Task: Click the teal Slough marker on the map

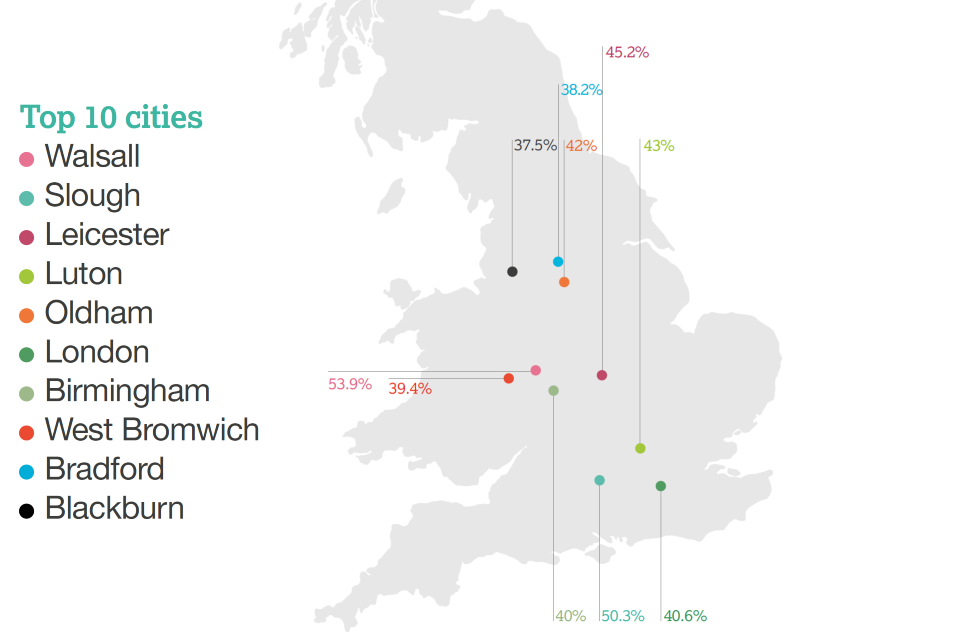Action: click(599, 480)
